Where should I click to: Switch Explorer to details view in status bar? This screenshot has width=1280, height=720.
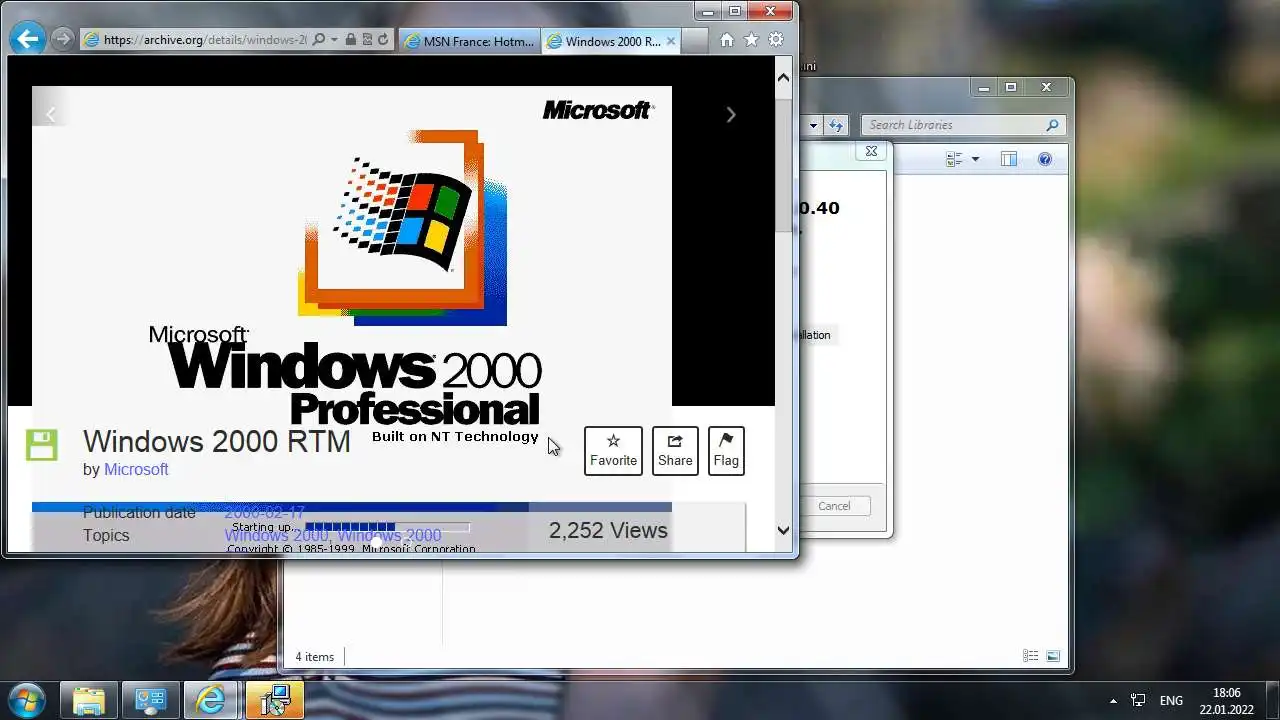tap(1031, 656)
